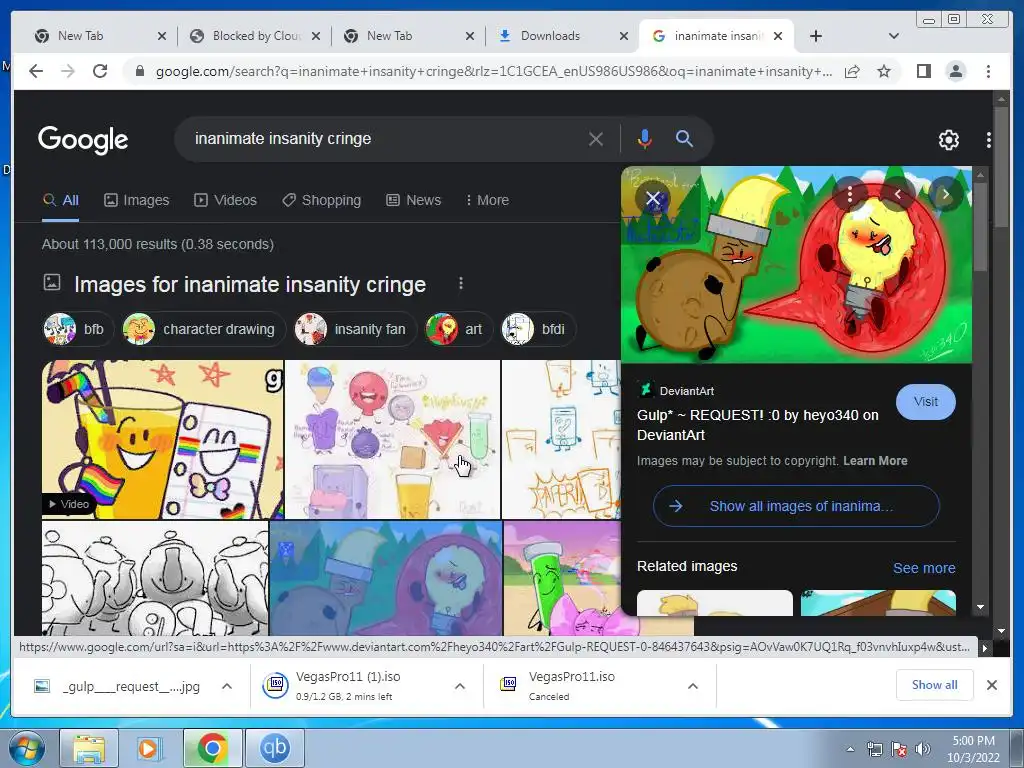Open Gulp REQUEST by heyo340 title link
This screenshot has width=1024, height=768.
click(758, 424)
